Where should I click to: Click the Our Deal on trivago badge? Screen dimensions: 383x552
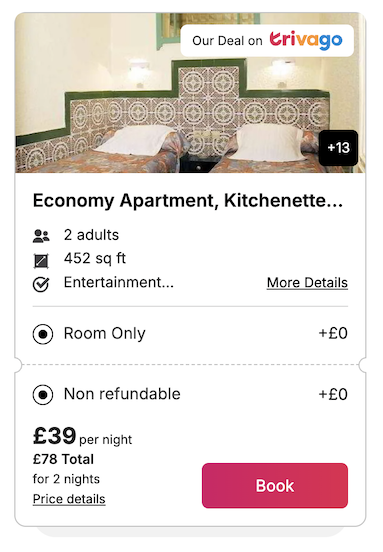click(267, 41)
